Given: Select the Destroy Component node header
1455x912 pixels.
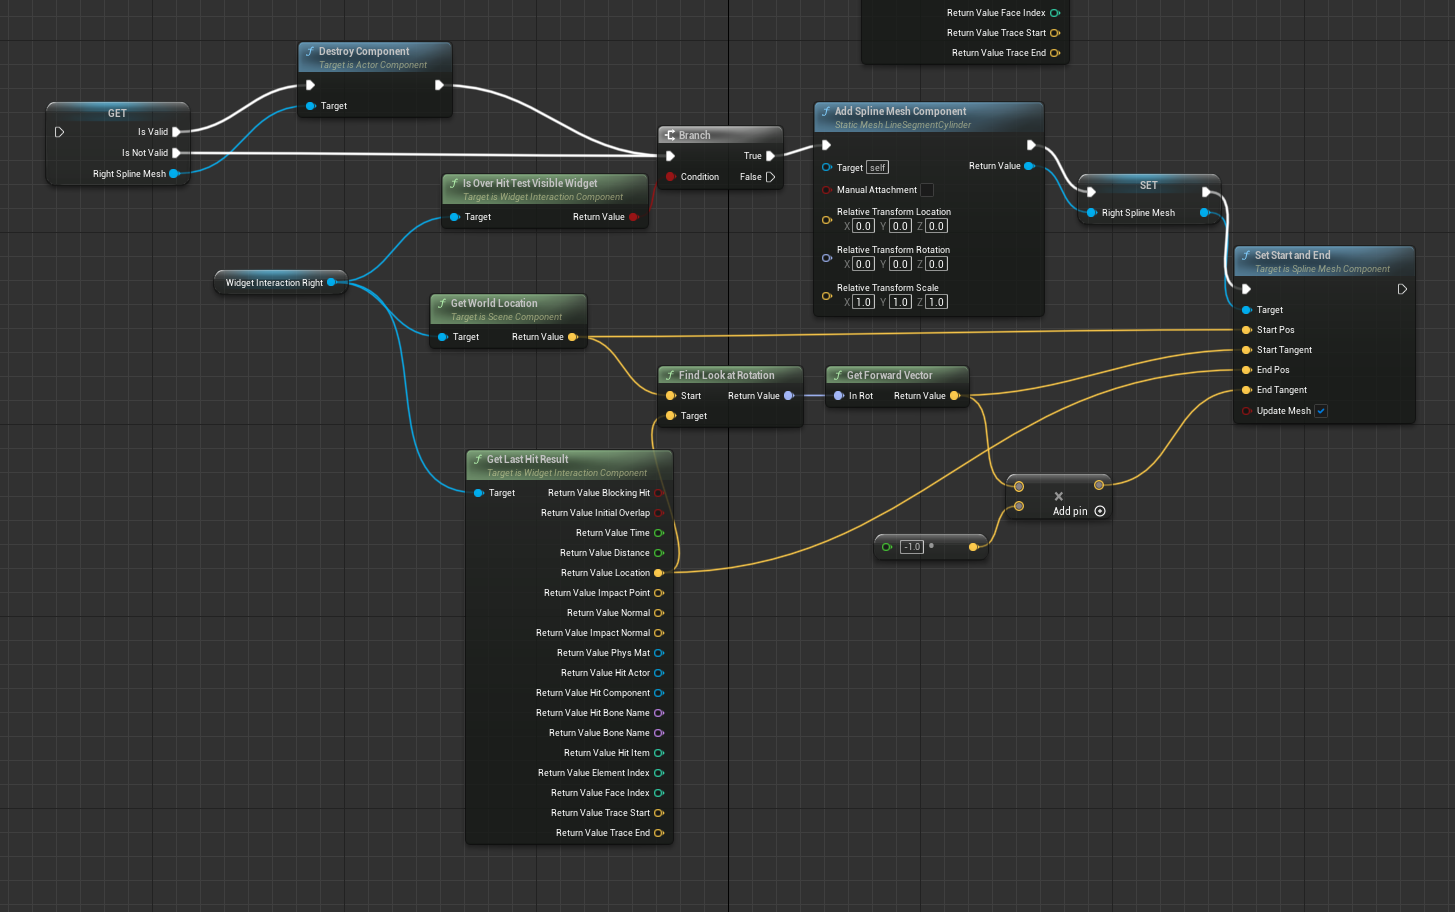Looking at the screenshot, I should pyautogui.click(x=364, y=52).
